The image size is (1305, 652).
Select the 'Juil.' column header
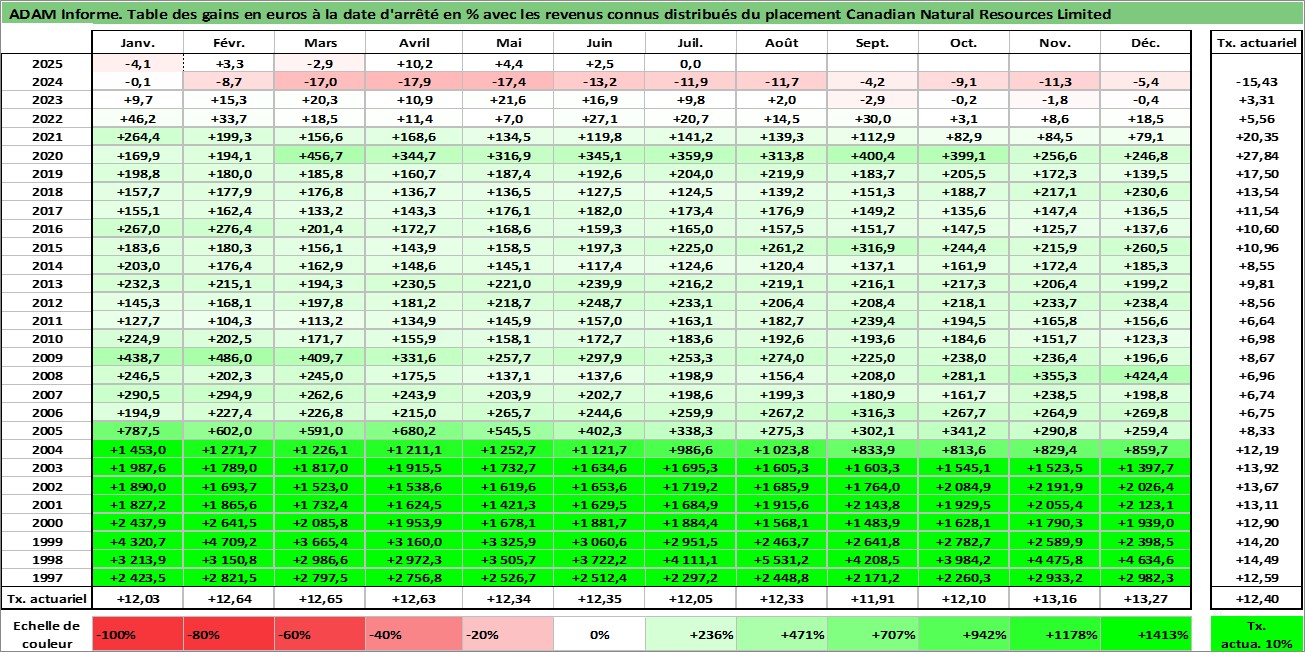point(691,43)
